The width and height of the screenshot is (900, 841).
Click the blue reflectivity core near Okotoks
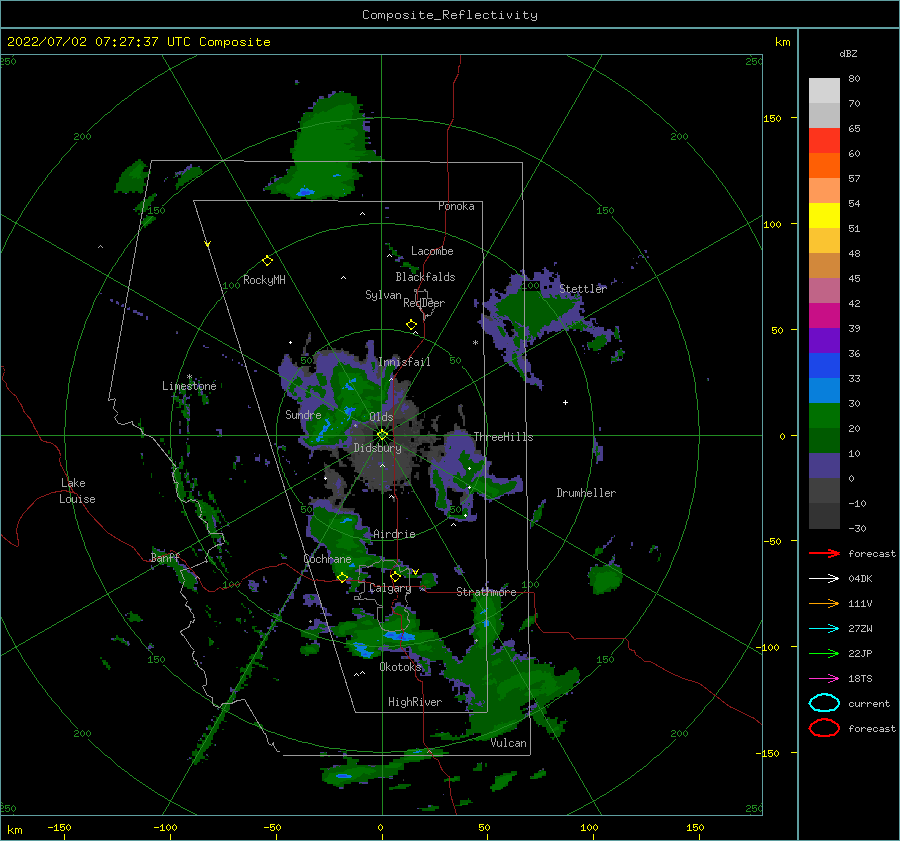click(398, 636)
